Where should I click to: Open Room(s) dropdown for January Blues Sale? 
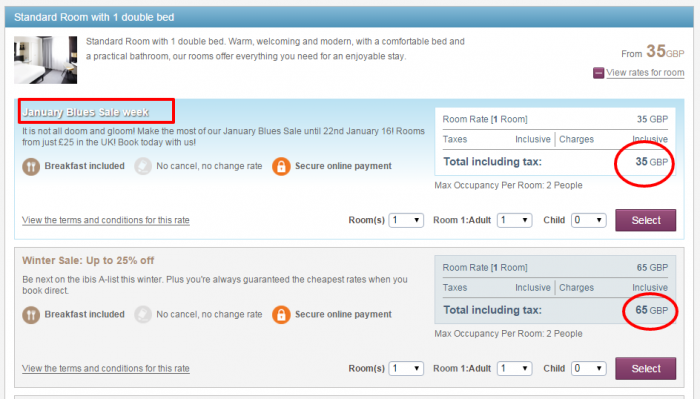pyautogui.click(x=406, y=220)
